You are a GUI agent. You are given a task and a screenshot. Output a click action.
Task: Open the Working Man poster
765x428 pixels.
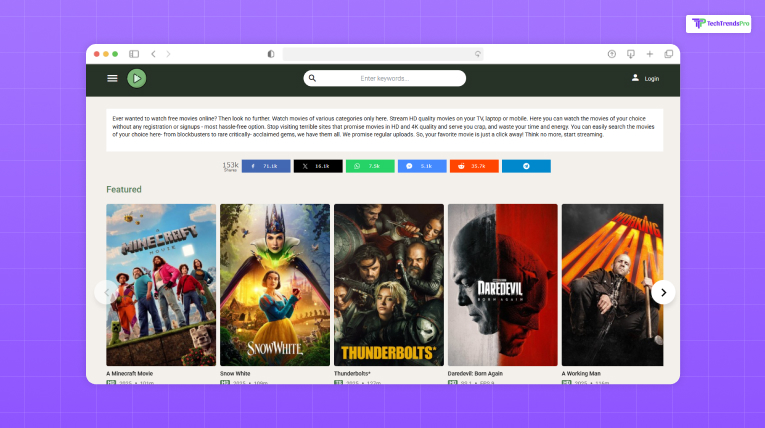click(x=612, y=285)
